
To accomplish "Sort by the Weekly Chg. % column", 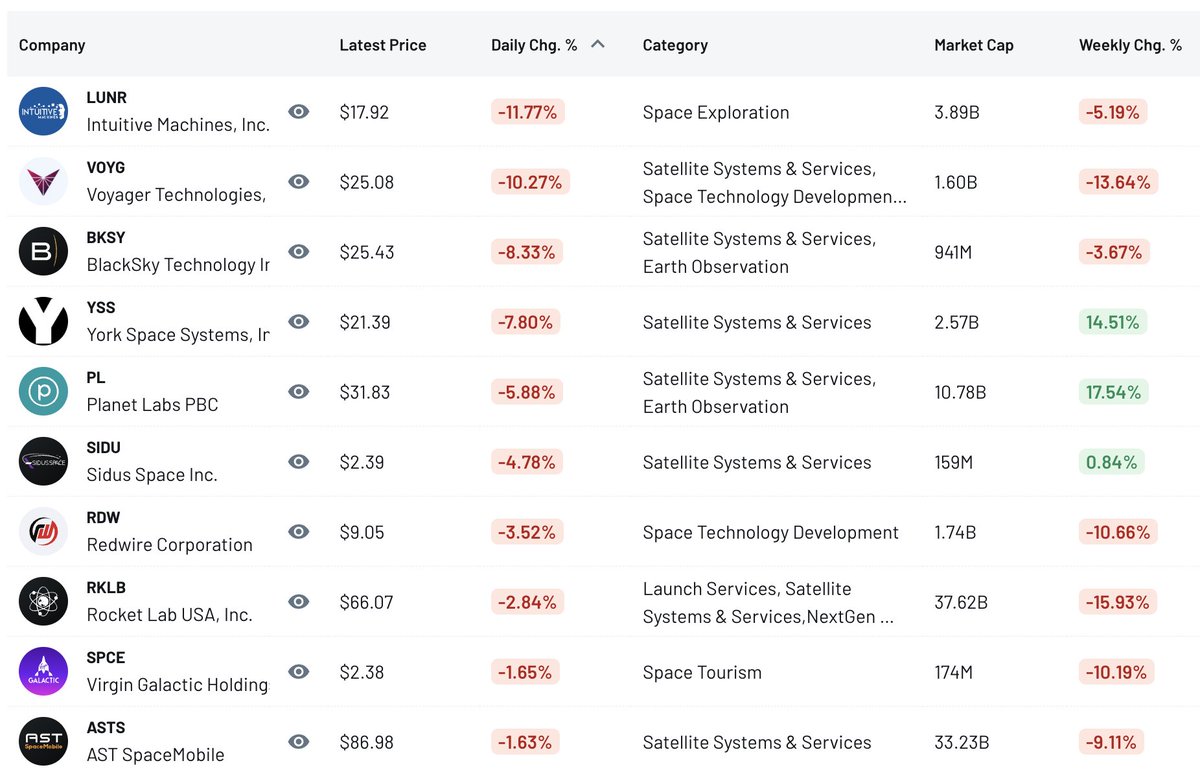I will (1131, 44).
